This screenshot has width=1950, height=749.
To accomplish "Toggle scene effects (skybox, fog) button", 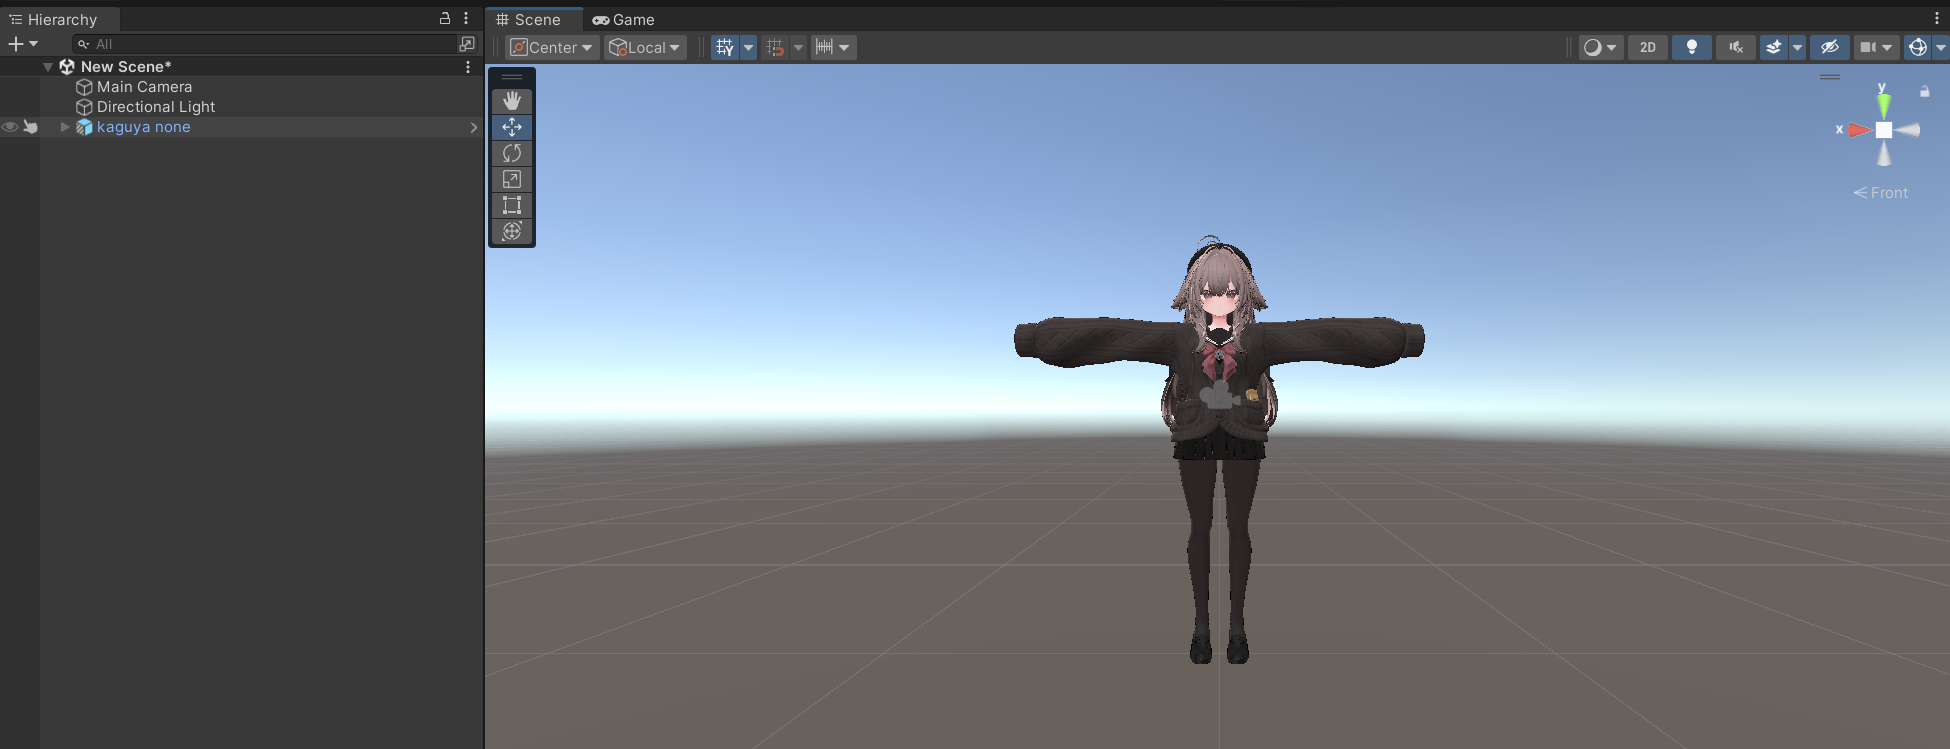I will coord(1774,47).
